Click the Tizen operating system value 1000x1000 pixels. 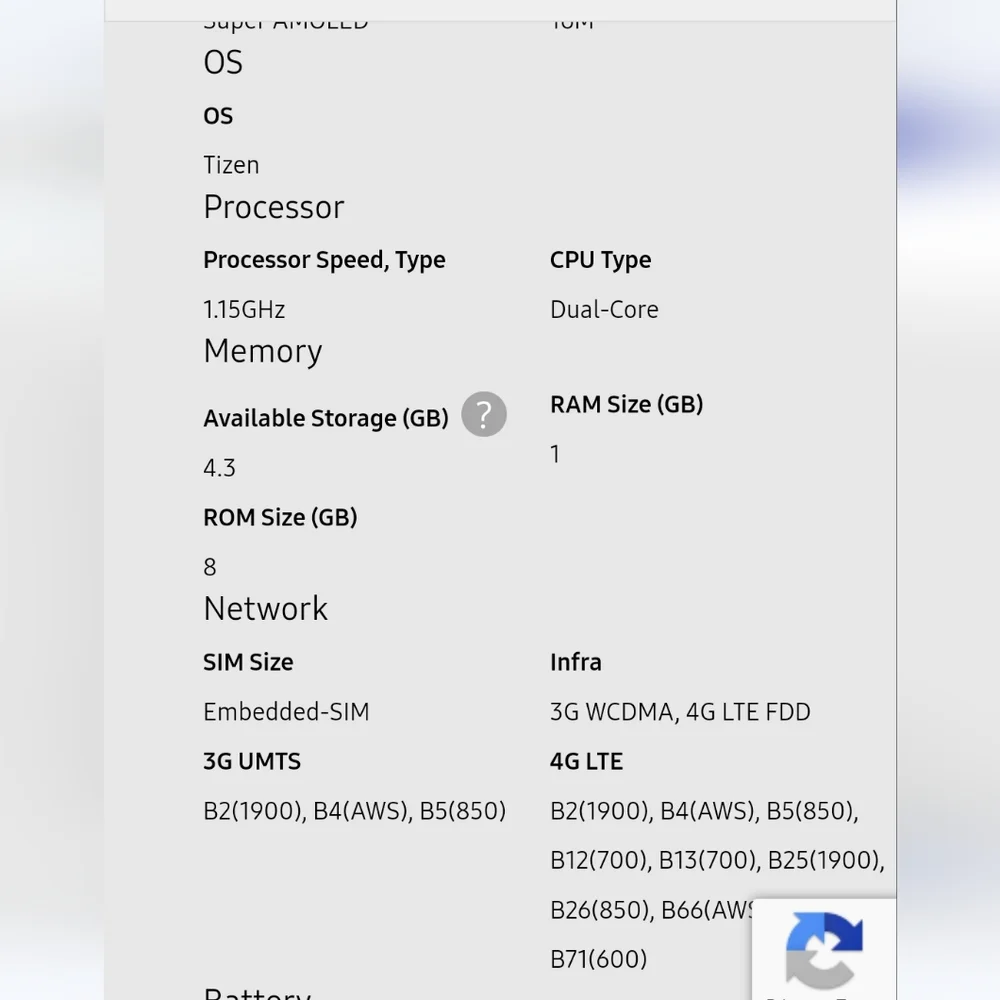[231, 165]
